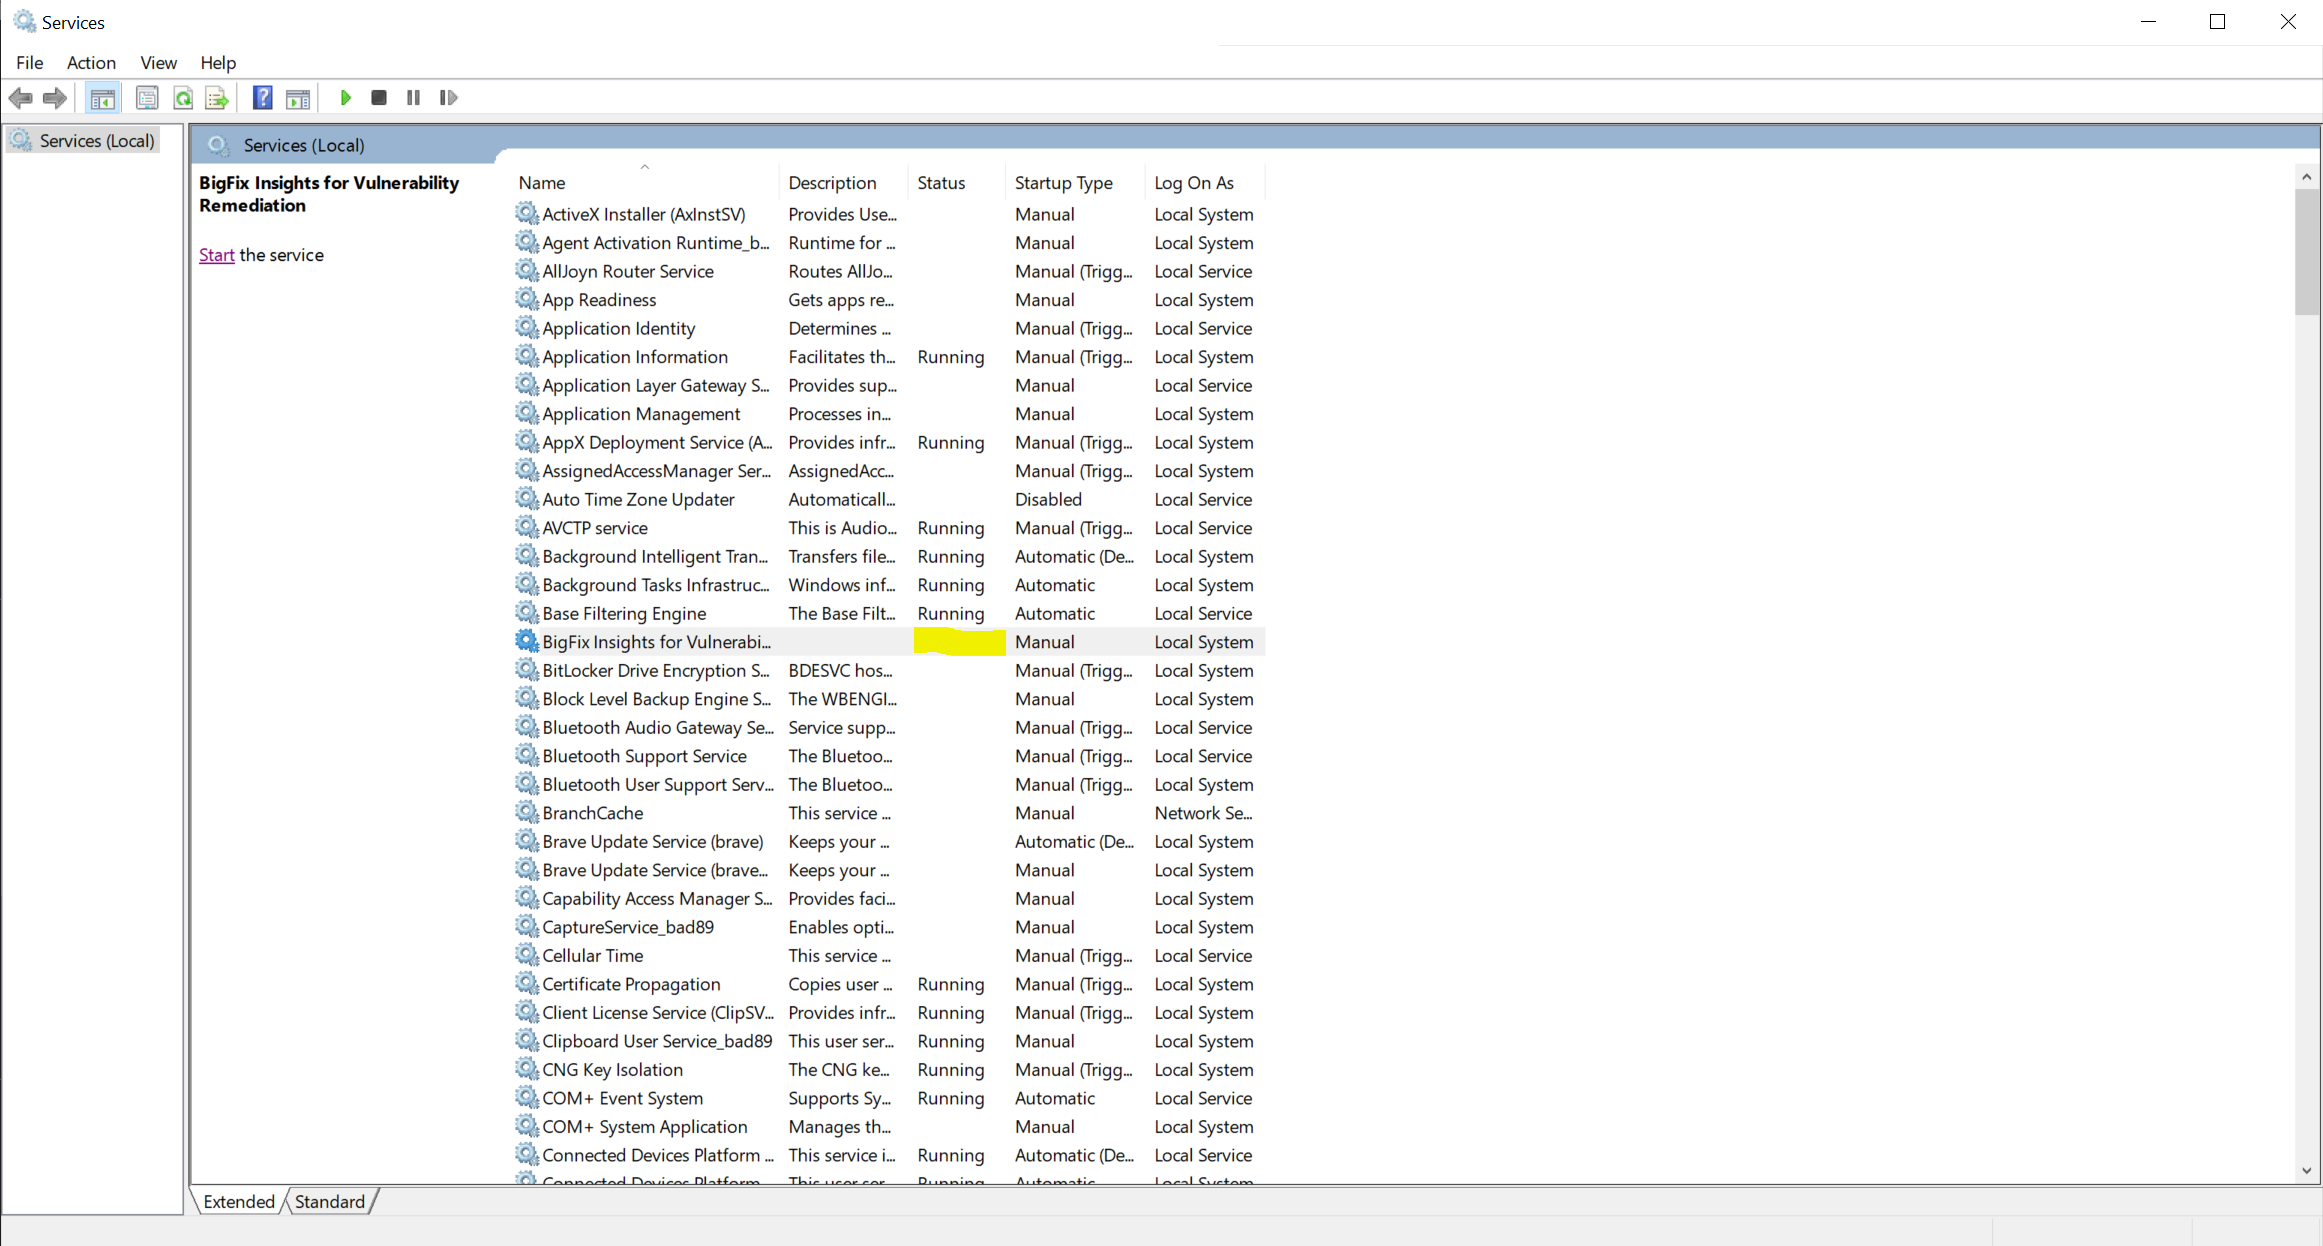
Task: Click the Export List toolbar icon
Action: 217,98
